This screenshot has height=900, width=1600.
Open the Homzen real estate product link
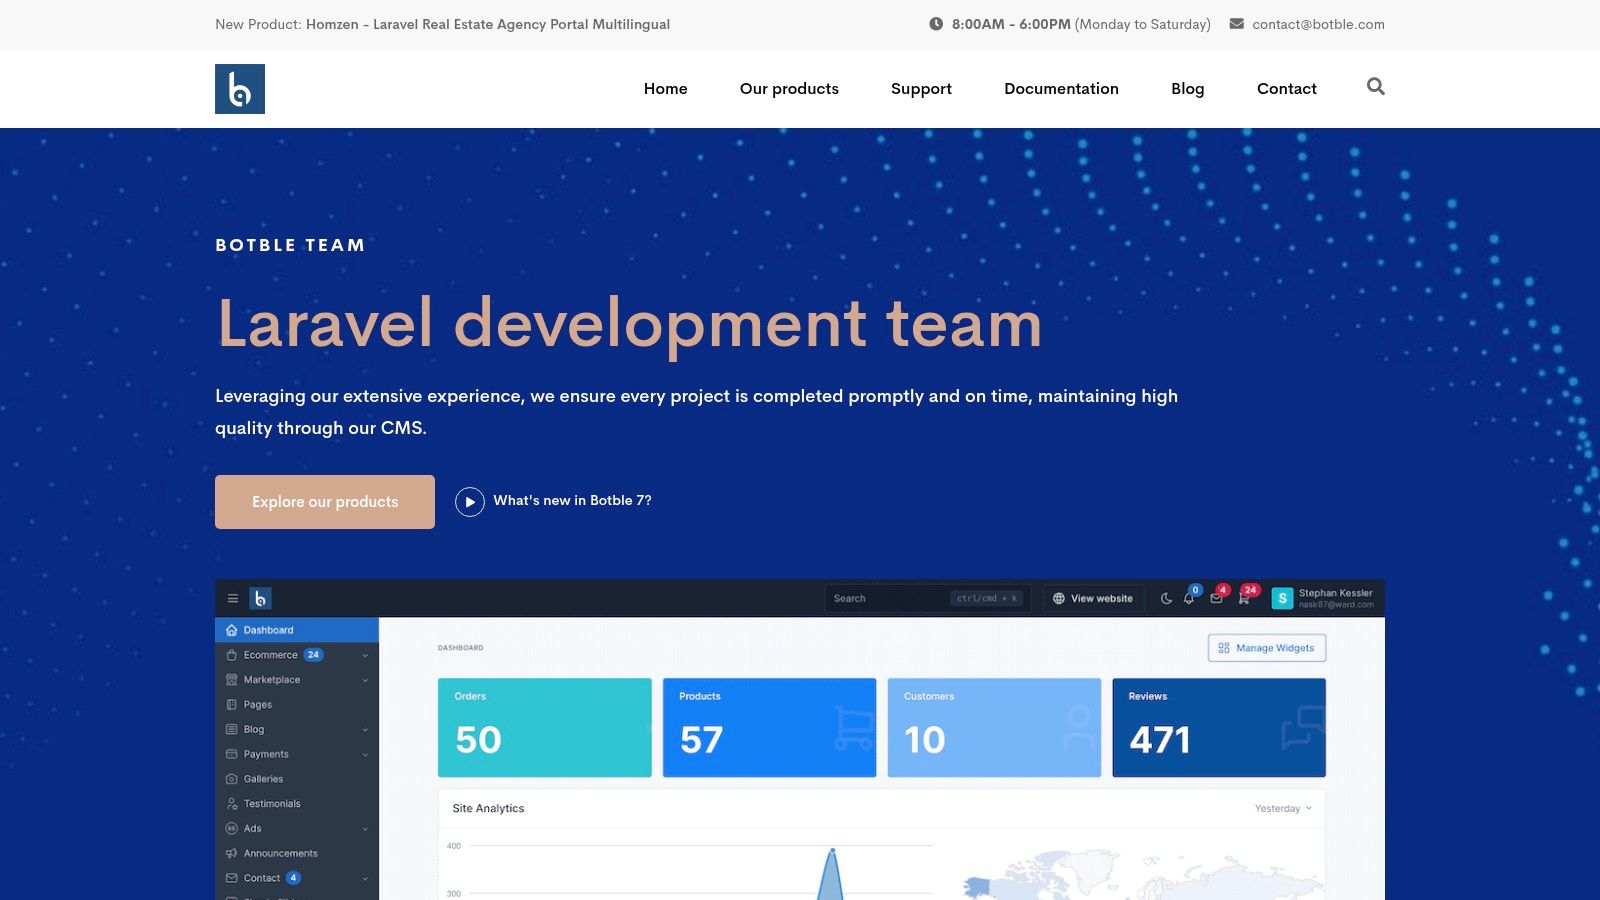(488, 24)
